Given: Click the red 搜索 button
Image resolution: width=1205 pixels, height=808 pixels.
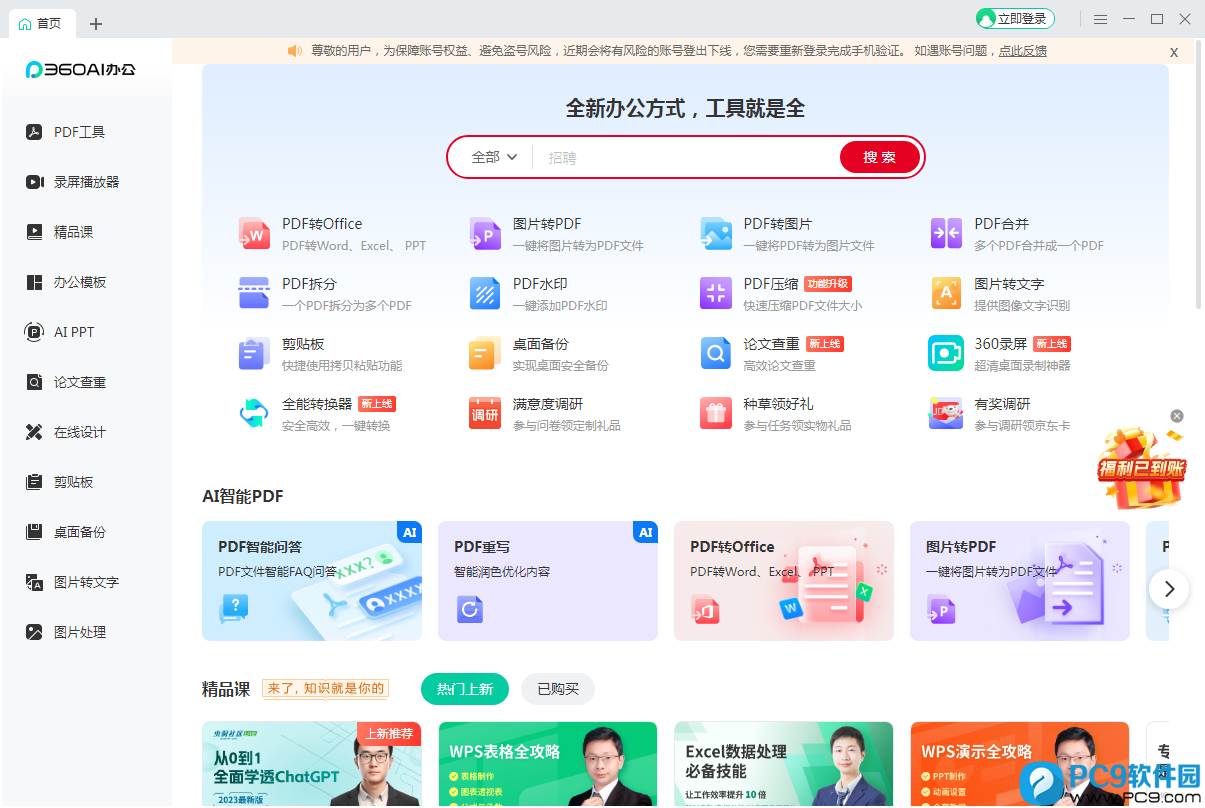Looking at the screenshot, I should [880, 157].
